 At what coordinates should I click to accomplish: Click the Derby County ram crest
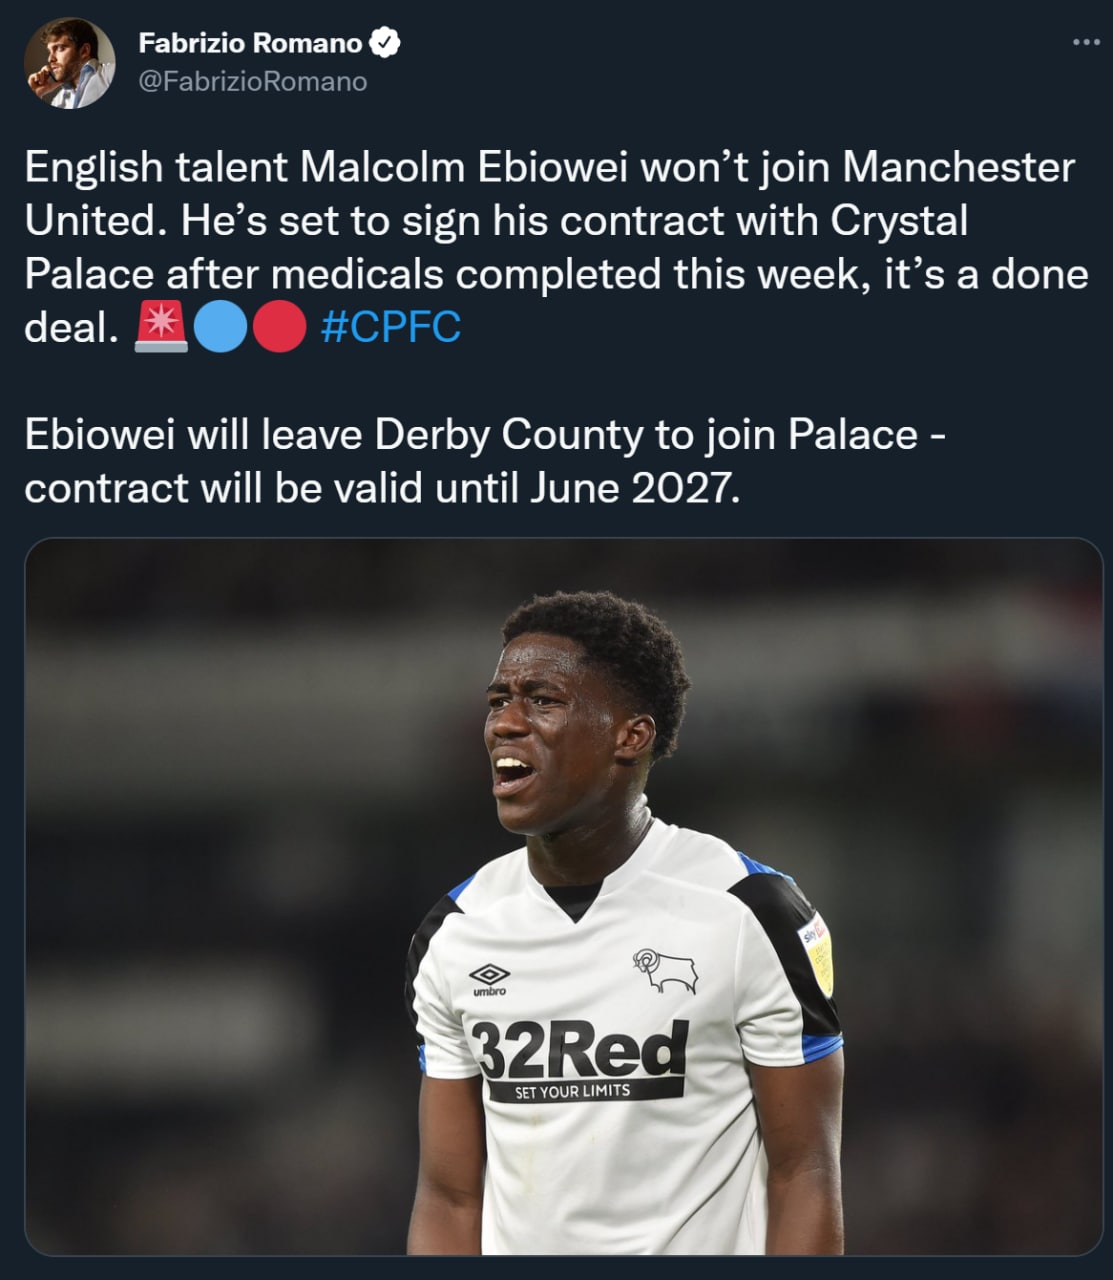point(664,970)
